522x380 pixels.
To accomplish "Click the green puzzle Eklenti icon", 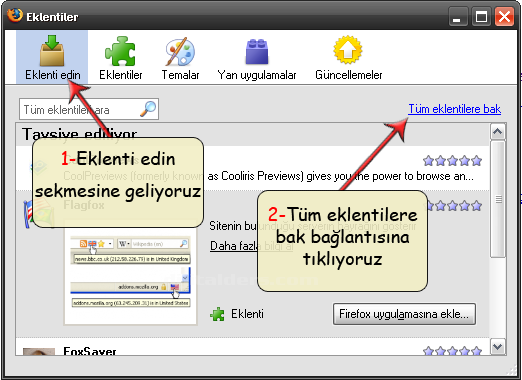I will 217,314.
